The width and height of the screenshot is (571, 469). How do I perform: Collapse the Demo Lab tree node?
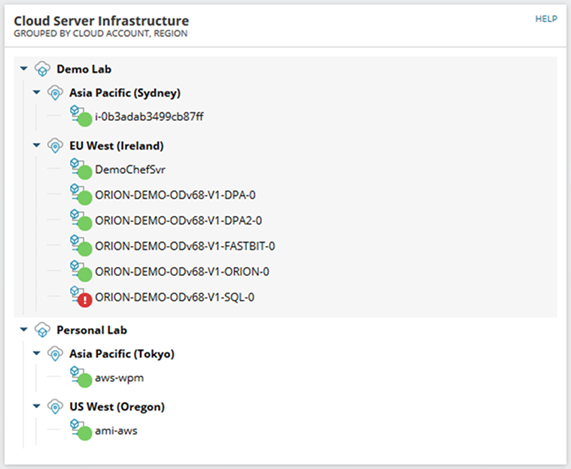[x=24, y=68]
